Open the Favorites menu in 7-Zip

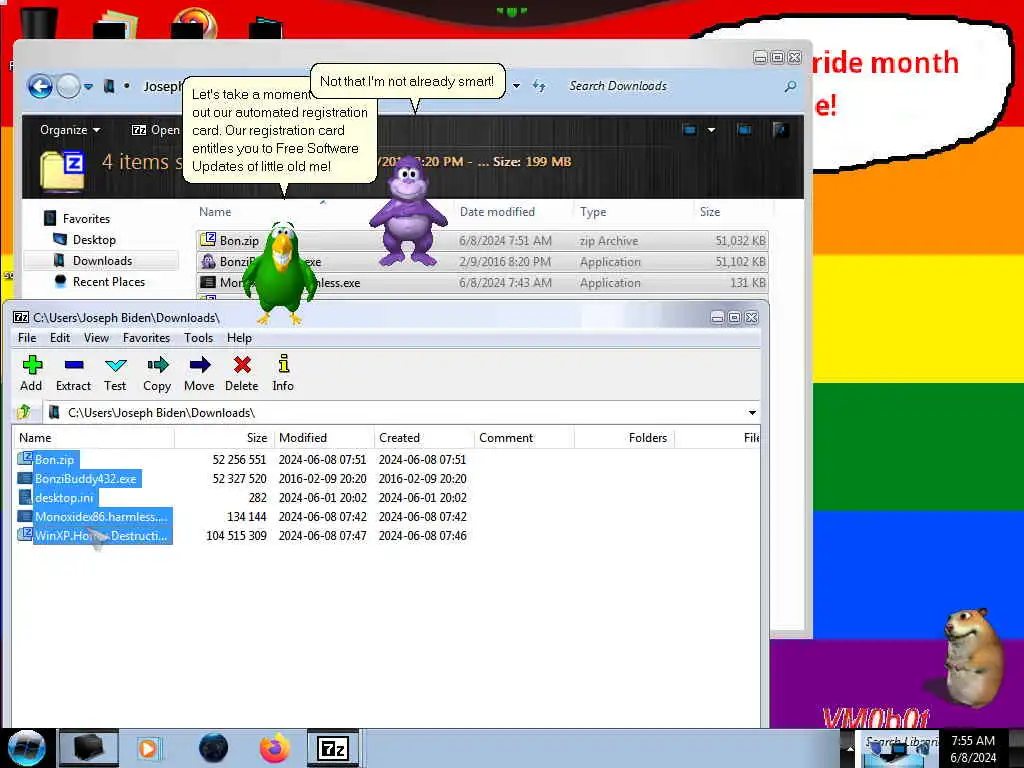pos(146,338)
